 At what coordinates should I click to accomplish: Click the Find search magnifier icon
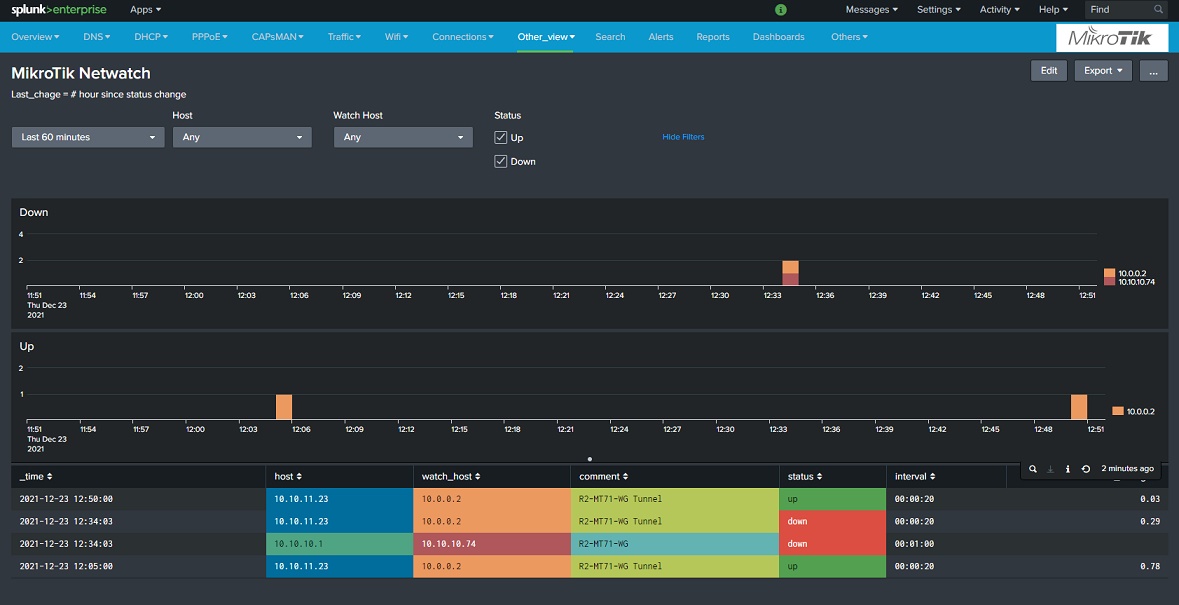[x=1159, y=10]
